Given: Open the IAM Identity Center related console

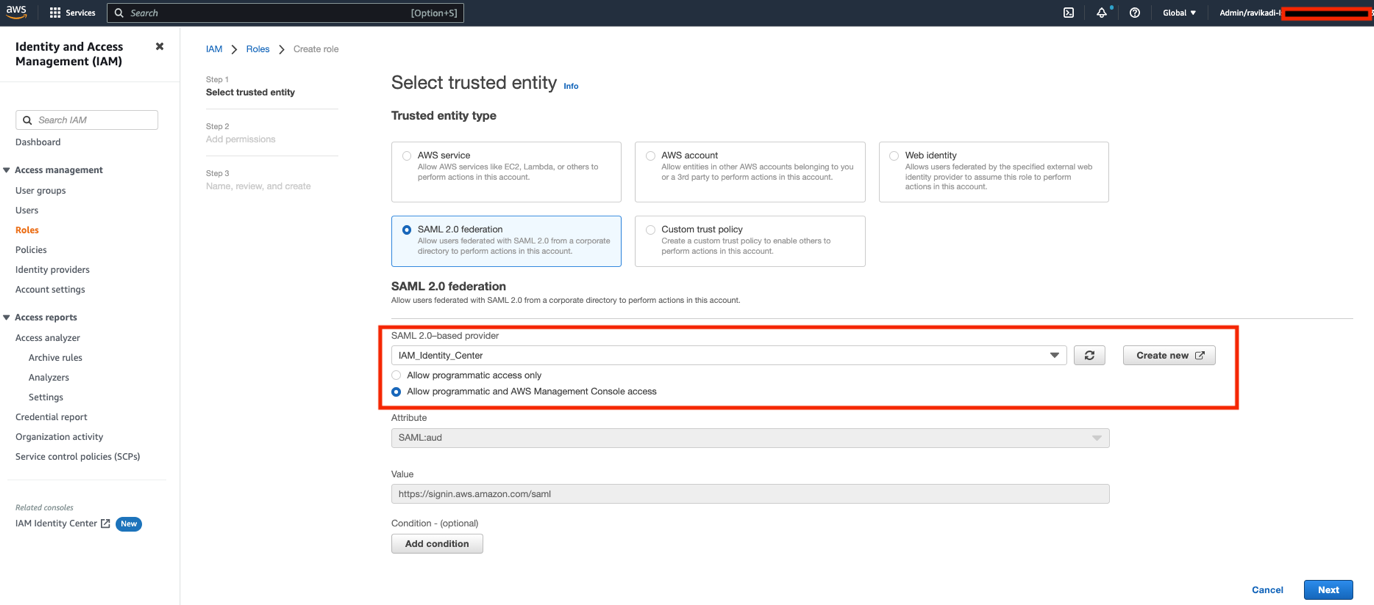Looking at the screenshot, I should point(56,523).
